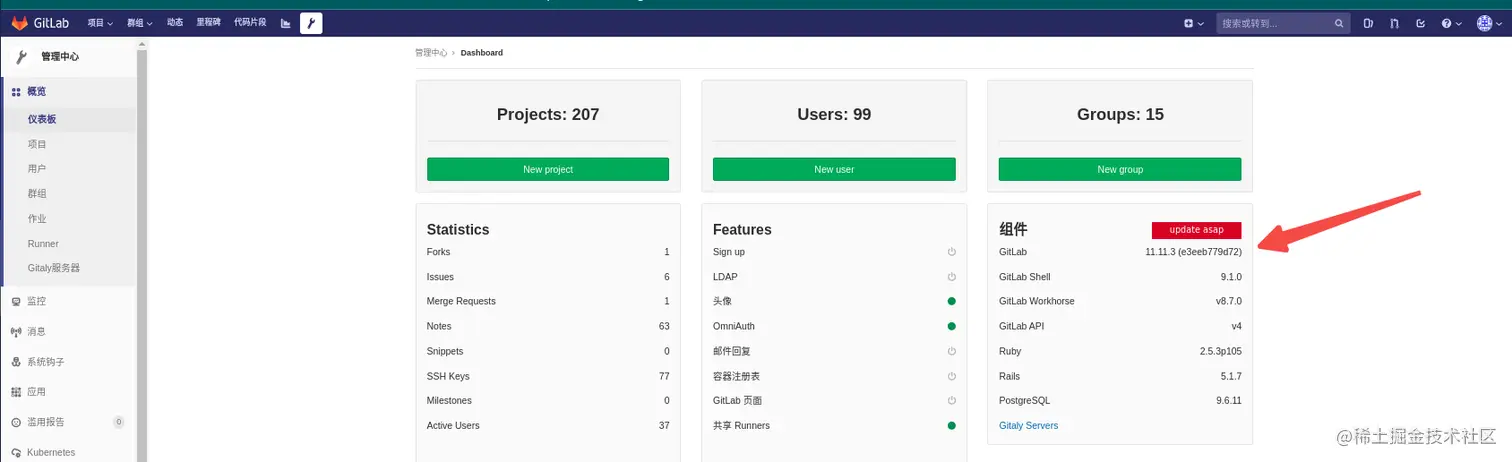Click the Sign up disabled power icon

pyautogui.click(x=951, y=252)
